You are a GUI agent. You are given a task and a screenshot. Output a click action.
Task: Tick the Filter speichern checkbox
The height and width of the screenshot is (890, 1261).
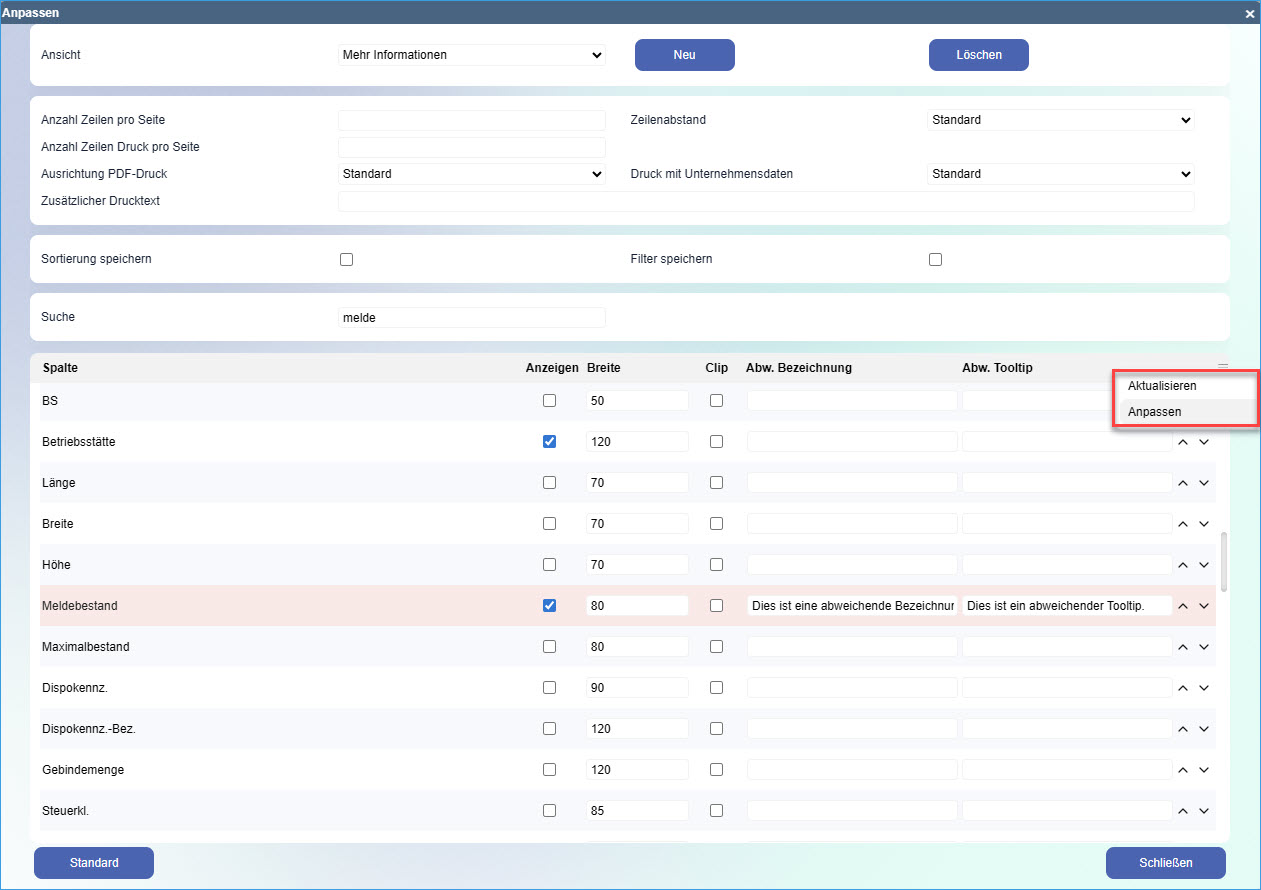pos(935,259)
